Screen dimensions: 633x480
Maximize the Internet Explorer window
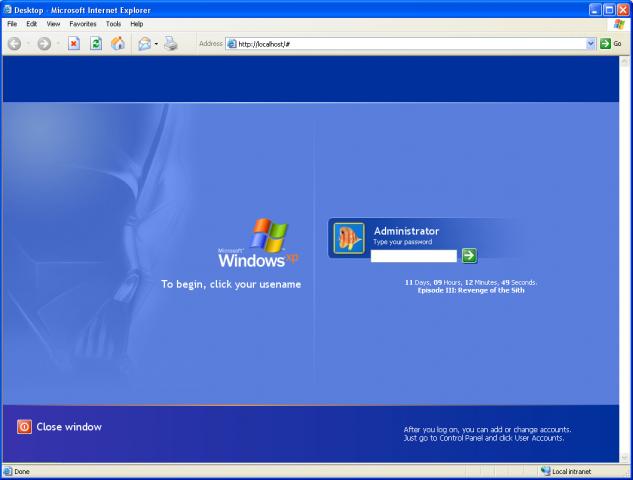point(609,10)
